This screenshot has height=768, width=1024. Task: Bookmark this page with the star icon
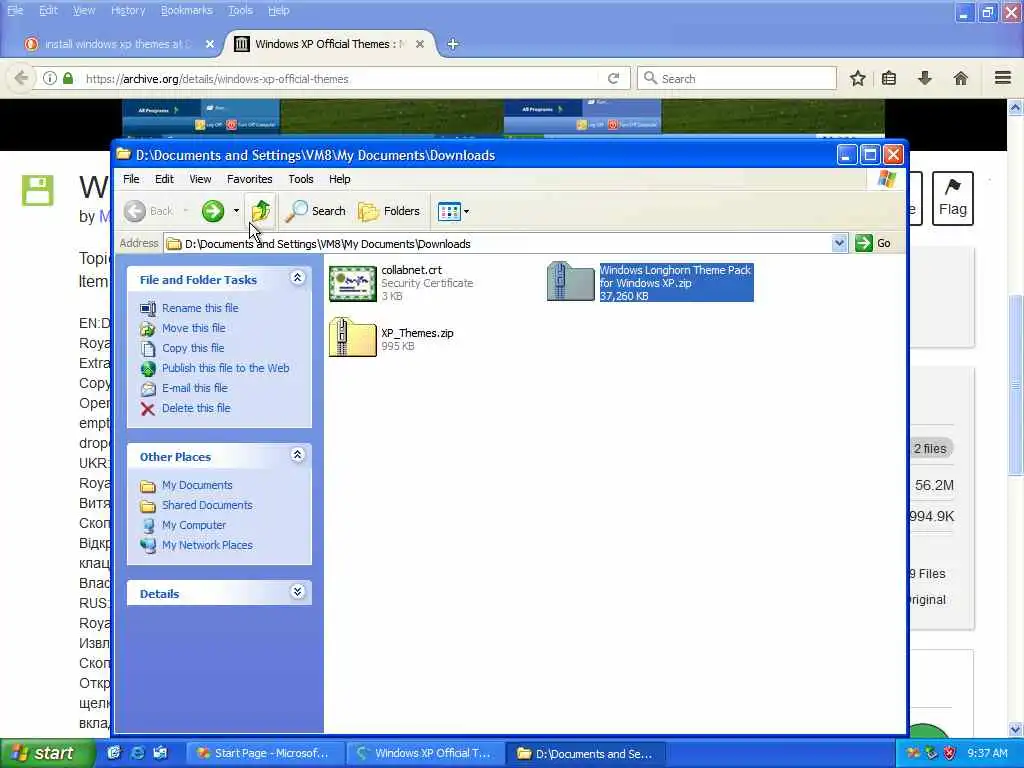tap(857, 78)
